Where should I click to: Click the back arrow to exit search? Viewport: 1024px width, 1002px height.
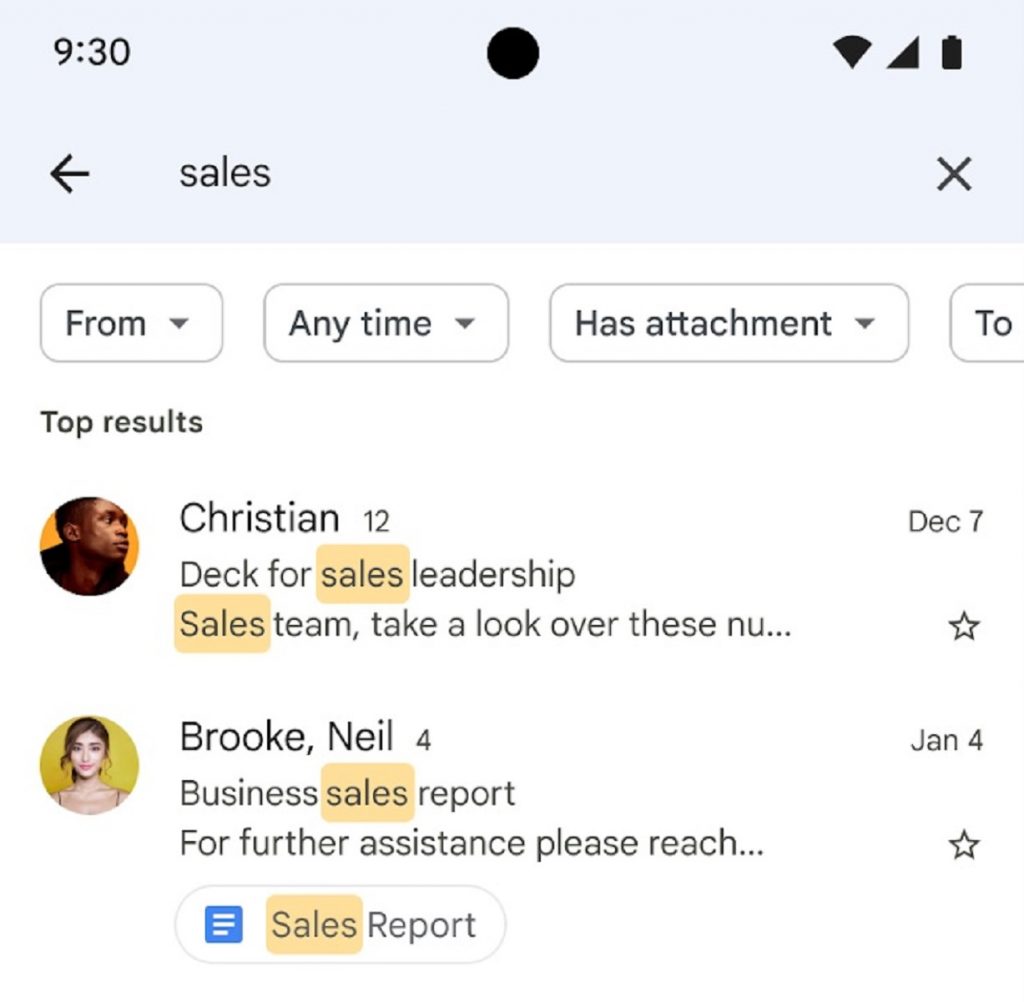pos(68,173)
